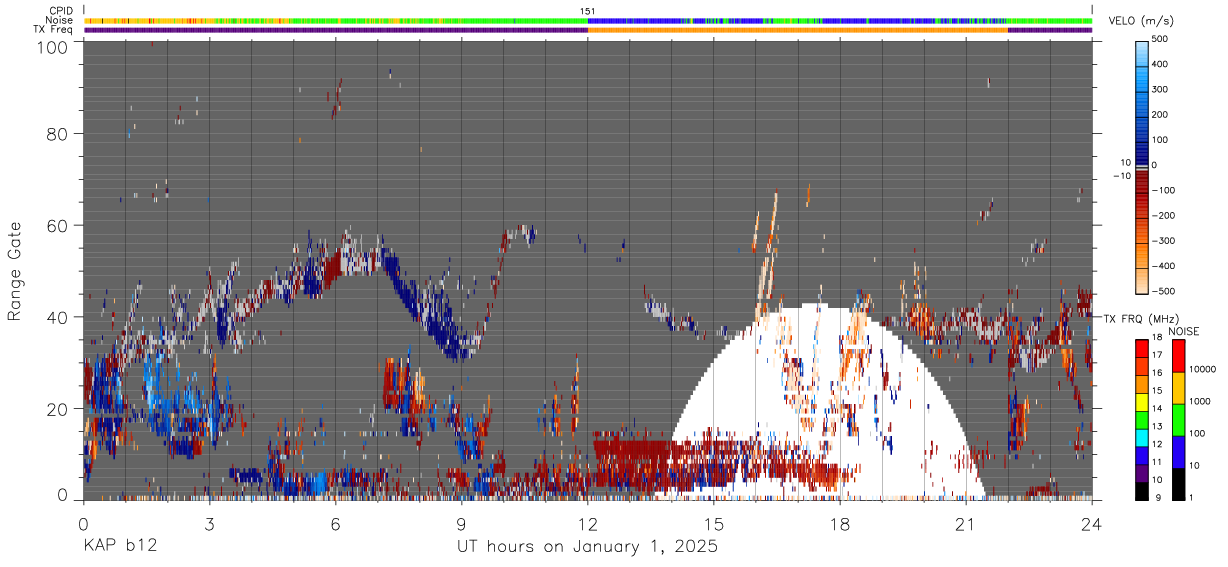Click the green 13 MHz frequency swatch
This screenshot has width=1228, height=567.
[x=1142, y=420]
